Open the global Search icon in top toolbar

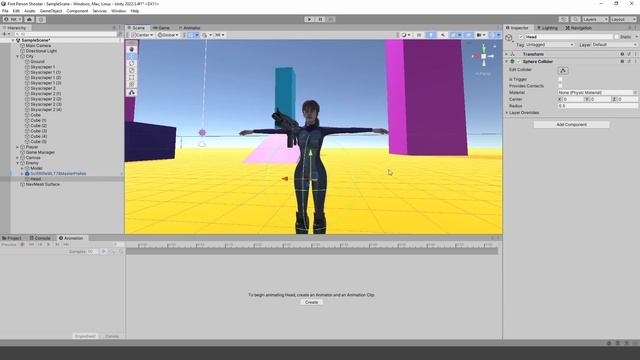tap(576, 19)
